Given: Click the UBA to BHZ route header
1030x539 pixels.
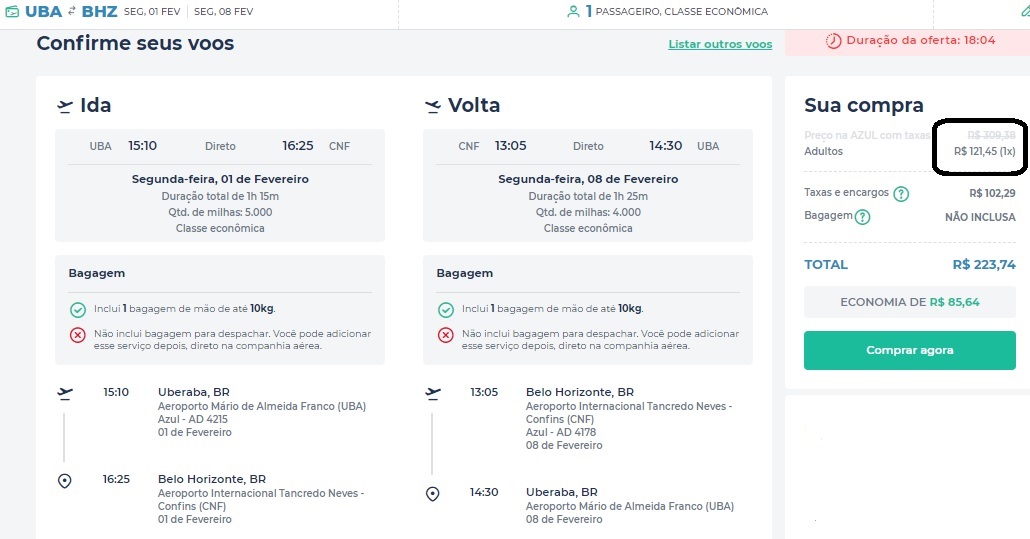Looking at the screenshot, I should (x=71, y=11).
